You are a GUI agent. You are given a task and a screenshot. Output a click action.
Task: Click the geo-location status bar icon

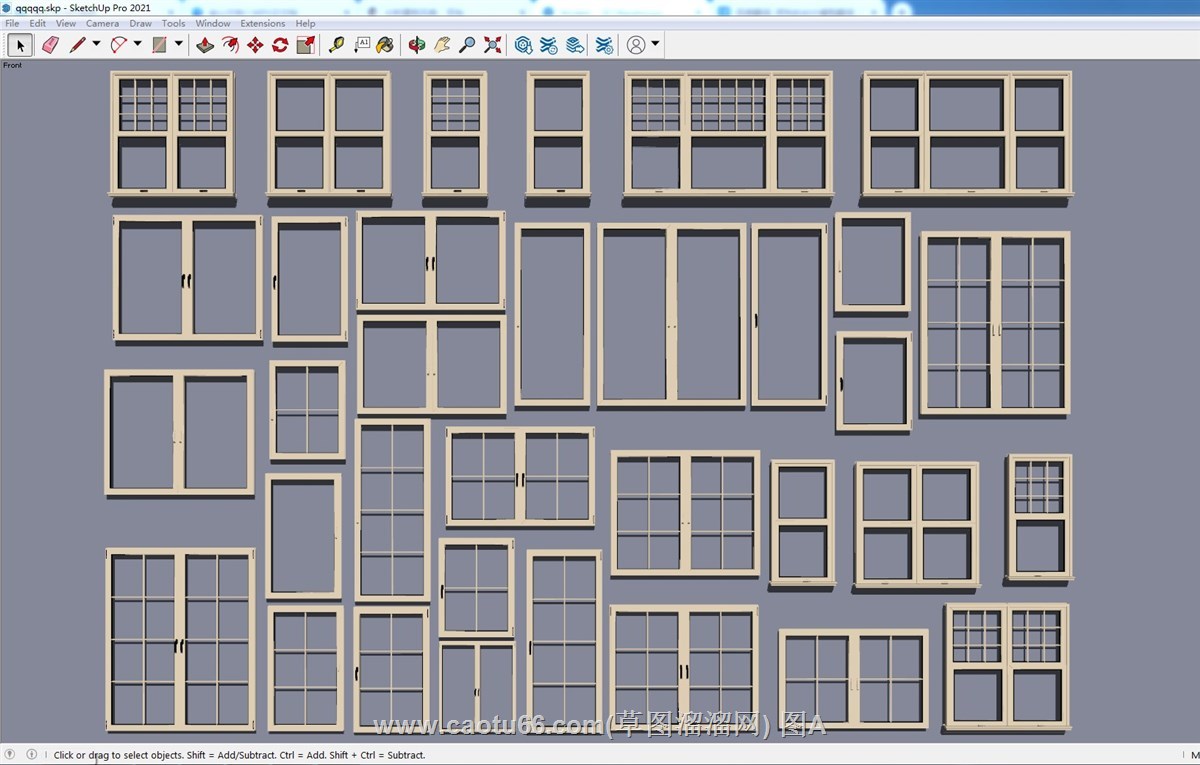pyautogui.click(x=10, y=754)
